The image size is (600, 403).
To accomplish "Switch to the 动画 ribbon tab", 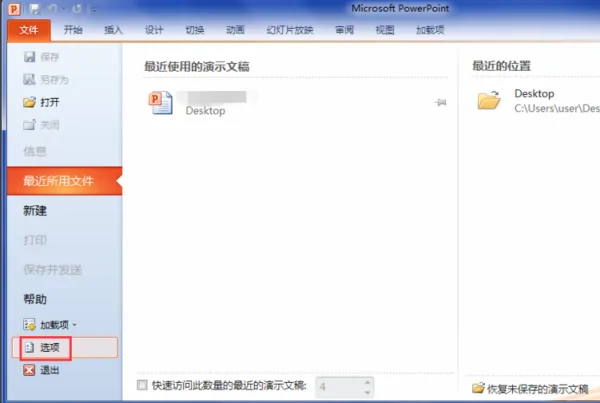I will (x=235, y=30).
